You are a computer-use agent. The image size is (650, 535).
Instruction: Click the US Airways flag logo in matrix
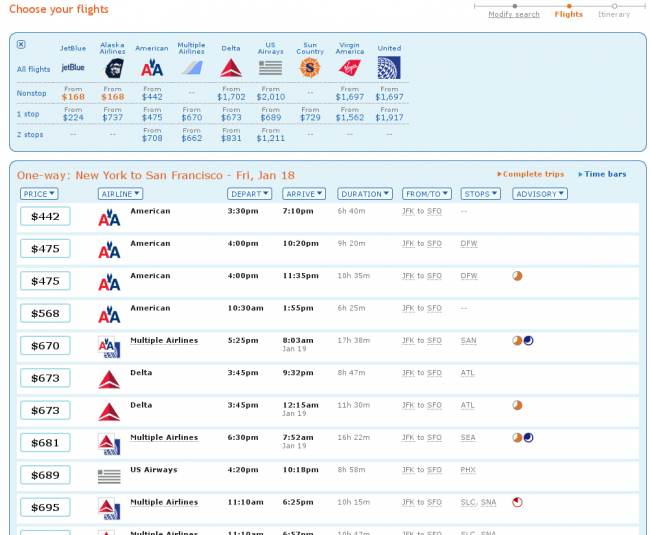click(270, 68)
